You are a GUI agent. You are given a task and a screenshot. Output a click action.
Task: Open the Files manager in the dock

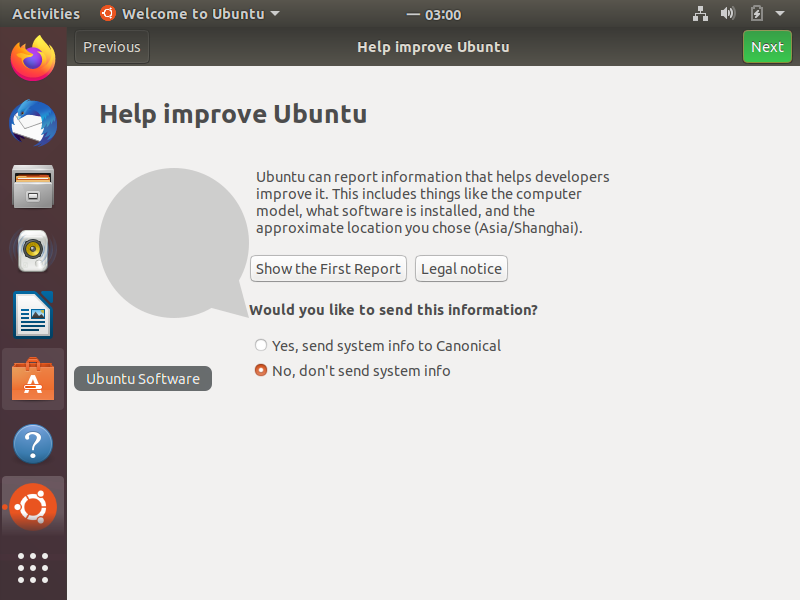pos(33,187)
